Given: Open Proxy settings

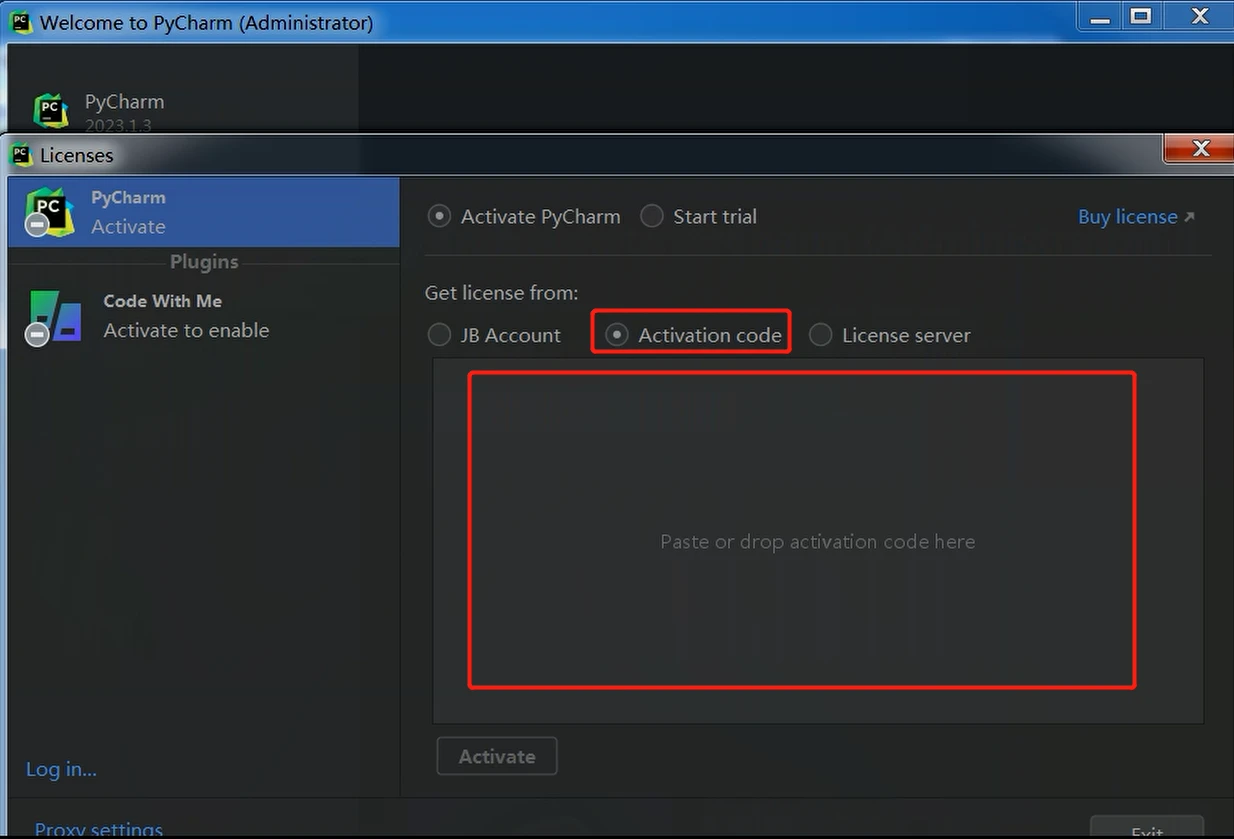Looking at the screenshot, I should [x=97, y=828].
